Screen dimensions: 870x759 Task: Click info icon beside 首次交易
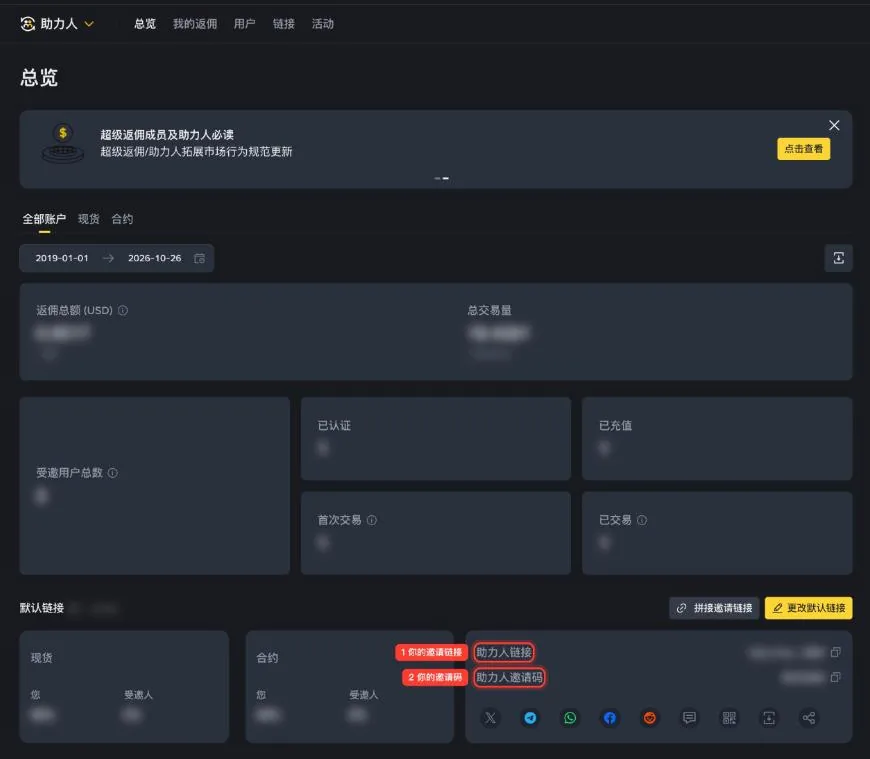click(x=372, y=520)
